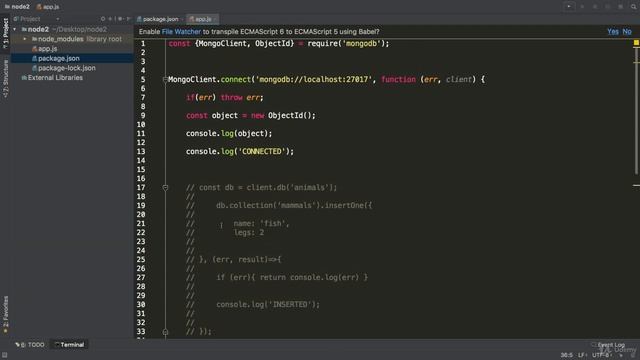Open the run configuration dropdown
The height and width of the screenshot is (360, 640).
tap(569, 7)
